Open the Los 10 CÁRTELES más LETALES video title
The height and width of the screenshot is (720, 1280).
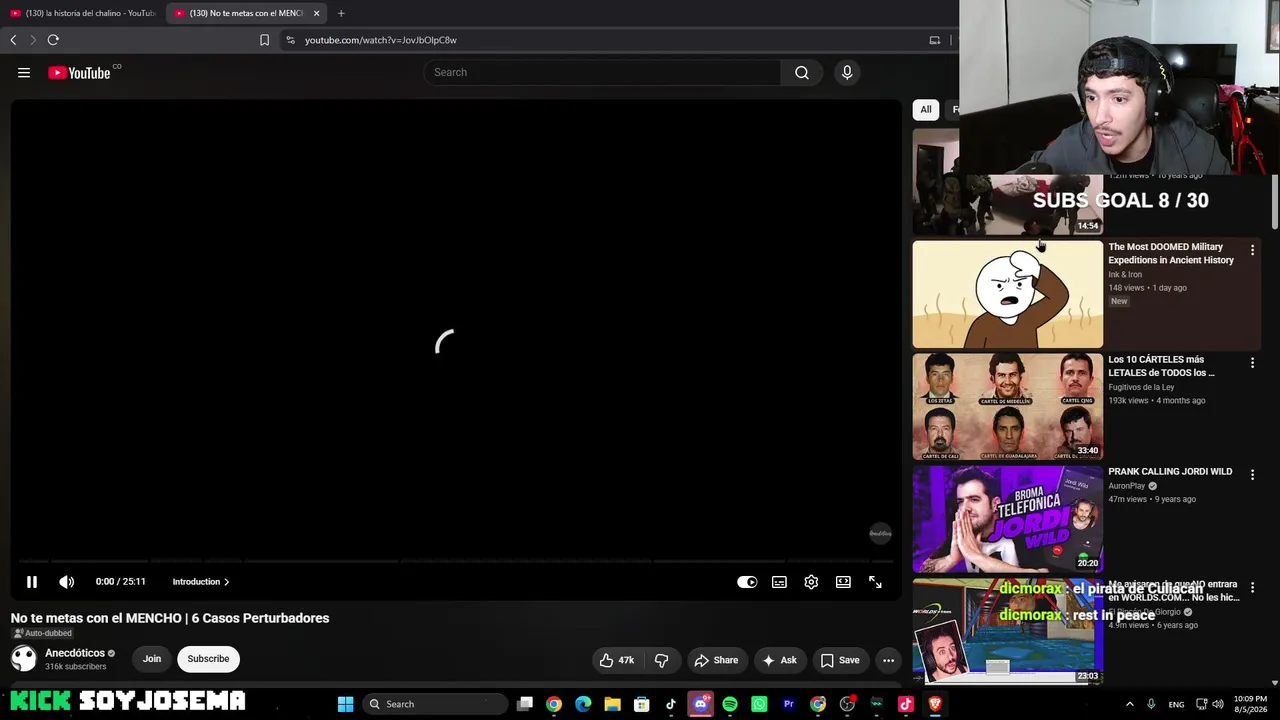click(1161, 366)
